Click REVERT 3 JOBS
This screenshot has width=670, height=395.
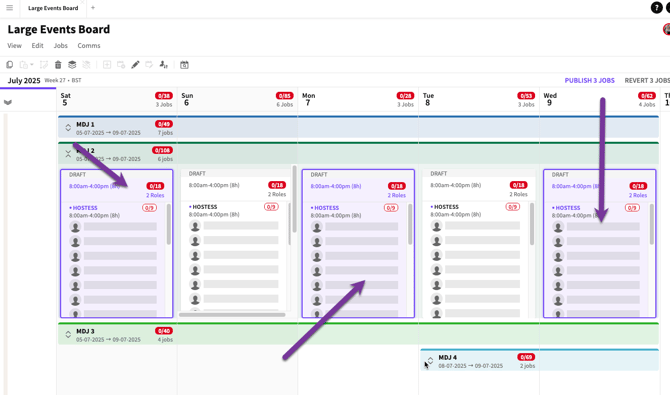coord(647,80)
